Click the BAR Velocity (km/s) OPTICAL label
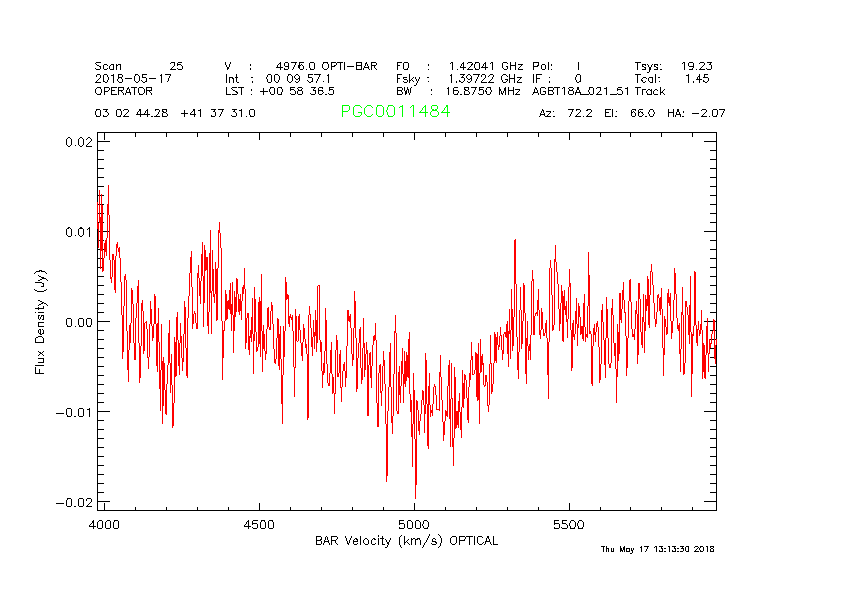This screenshot has height=595, width=842. [406, 541]
